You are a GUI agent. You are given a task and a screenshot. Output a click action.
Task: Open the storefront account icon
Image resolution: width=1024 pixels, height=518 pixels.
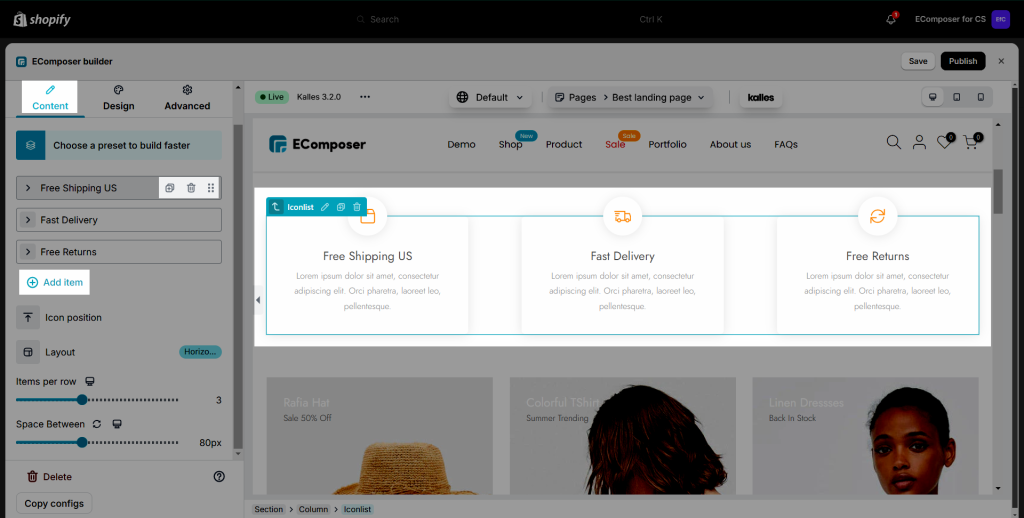[x=919, y=142]
